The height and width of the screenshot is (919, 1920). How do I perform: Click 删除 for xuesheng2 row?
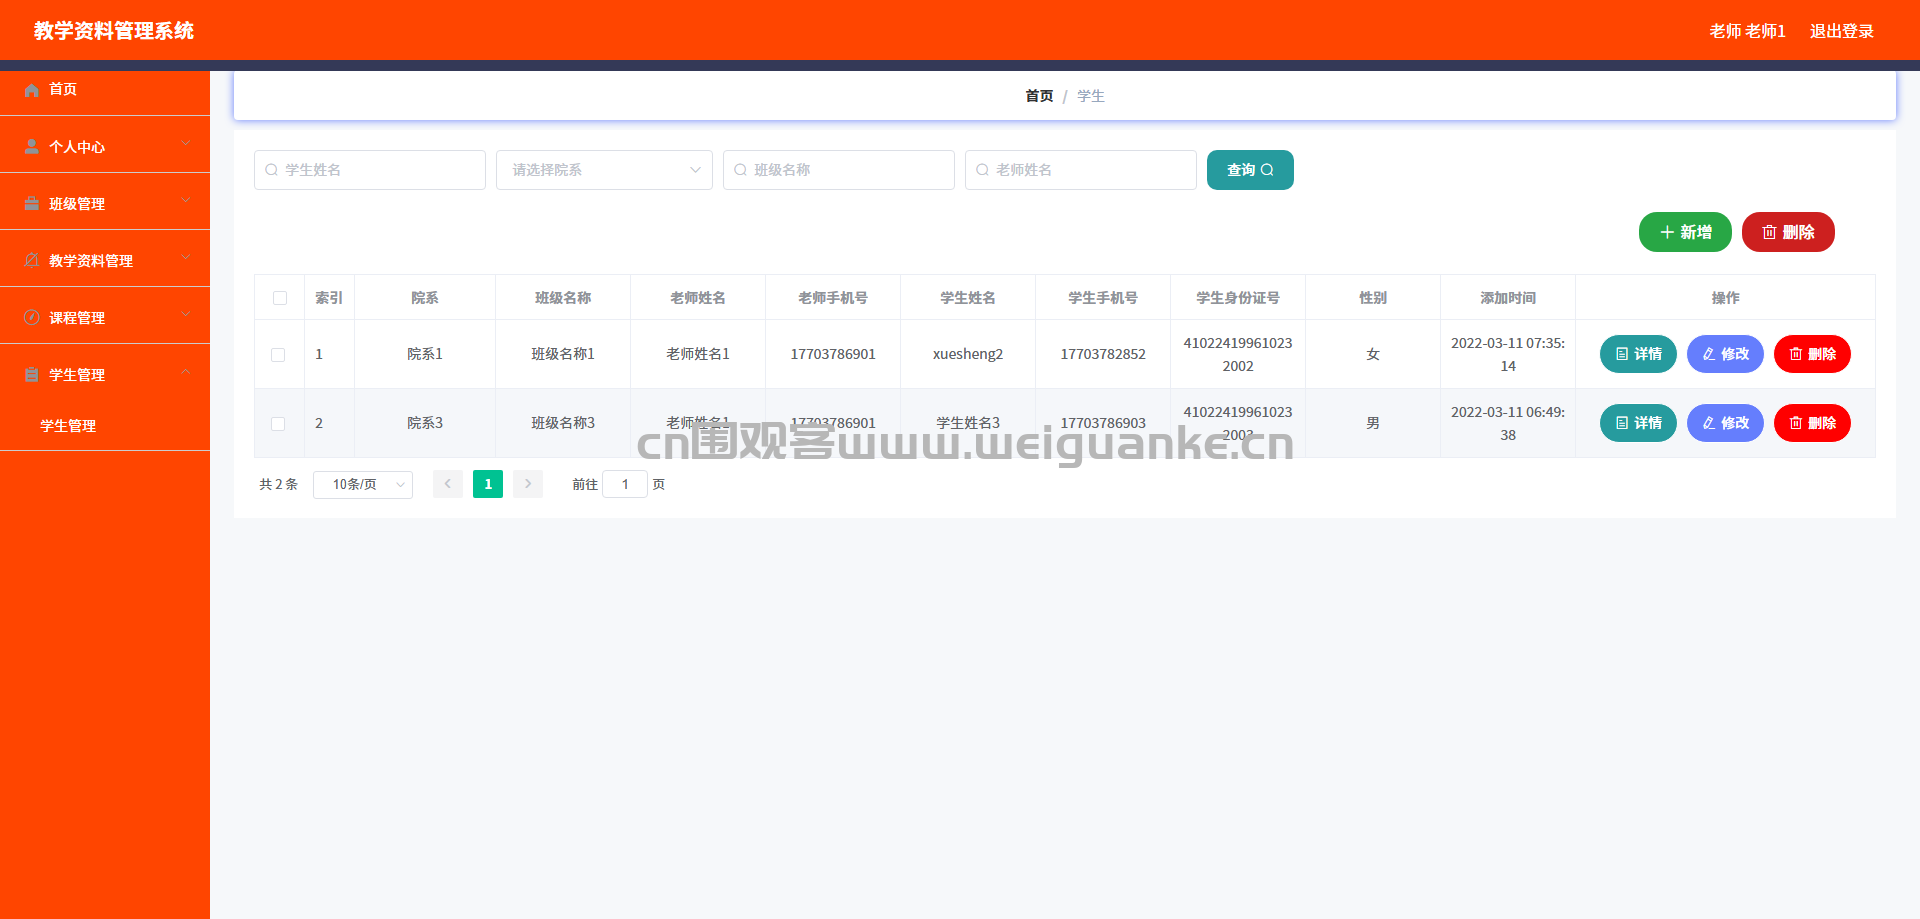1812,354
